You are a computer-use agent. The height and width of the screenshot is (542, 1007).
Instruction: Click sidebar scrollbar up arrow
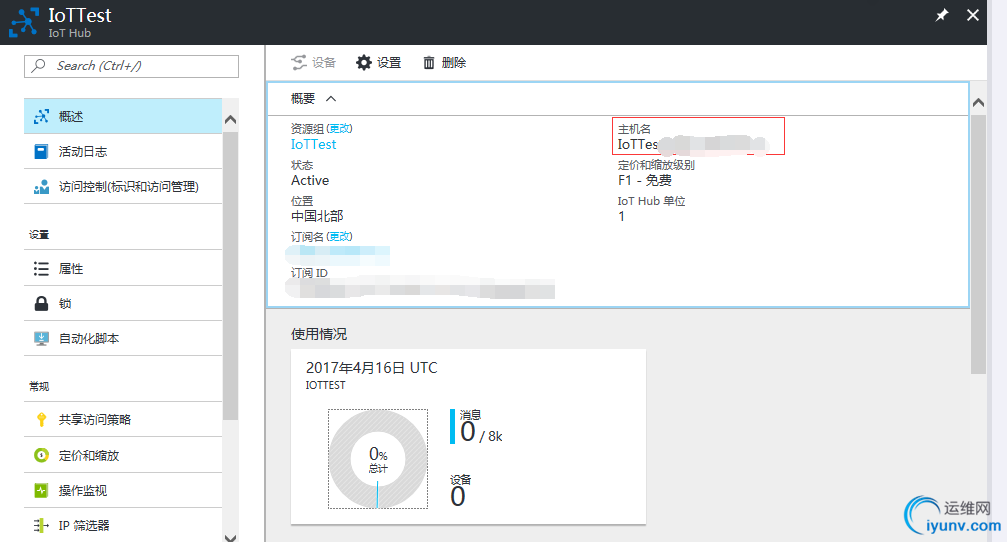coord(231,119)
